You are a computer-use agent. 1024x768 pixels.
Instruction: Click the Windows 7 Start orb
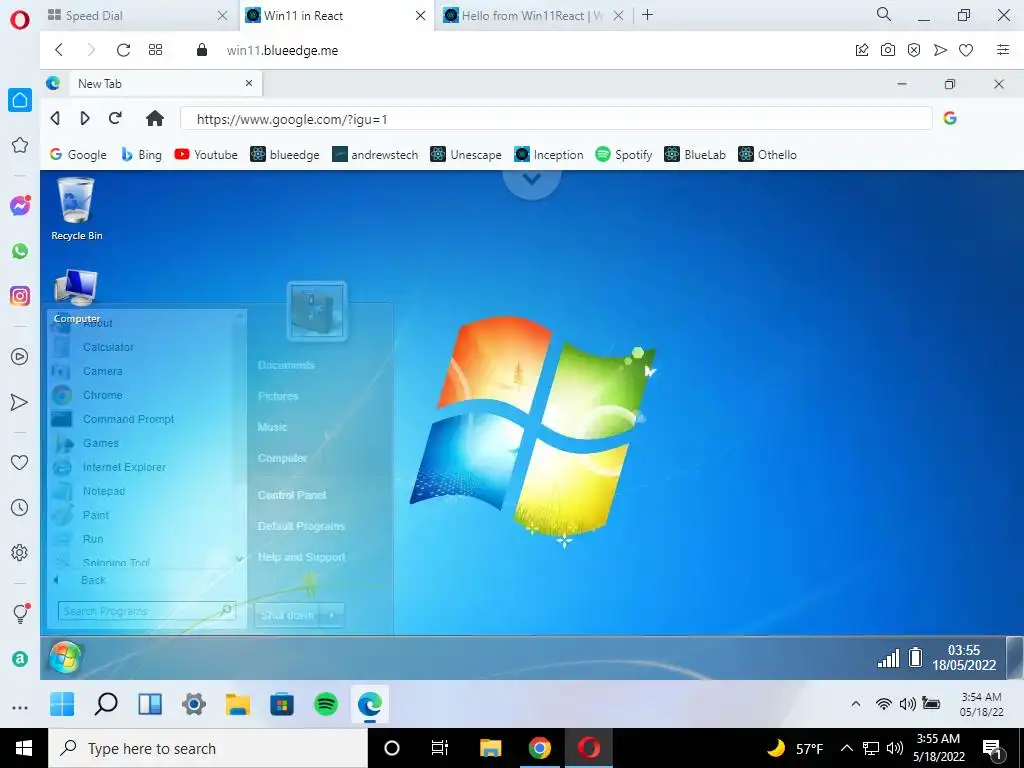[65, 657]
